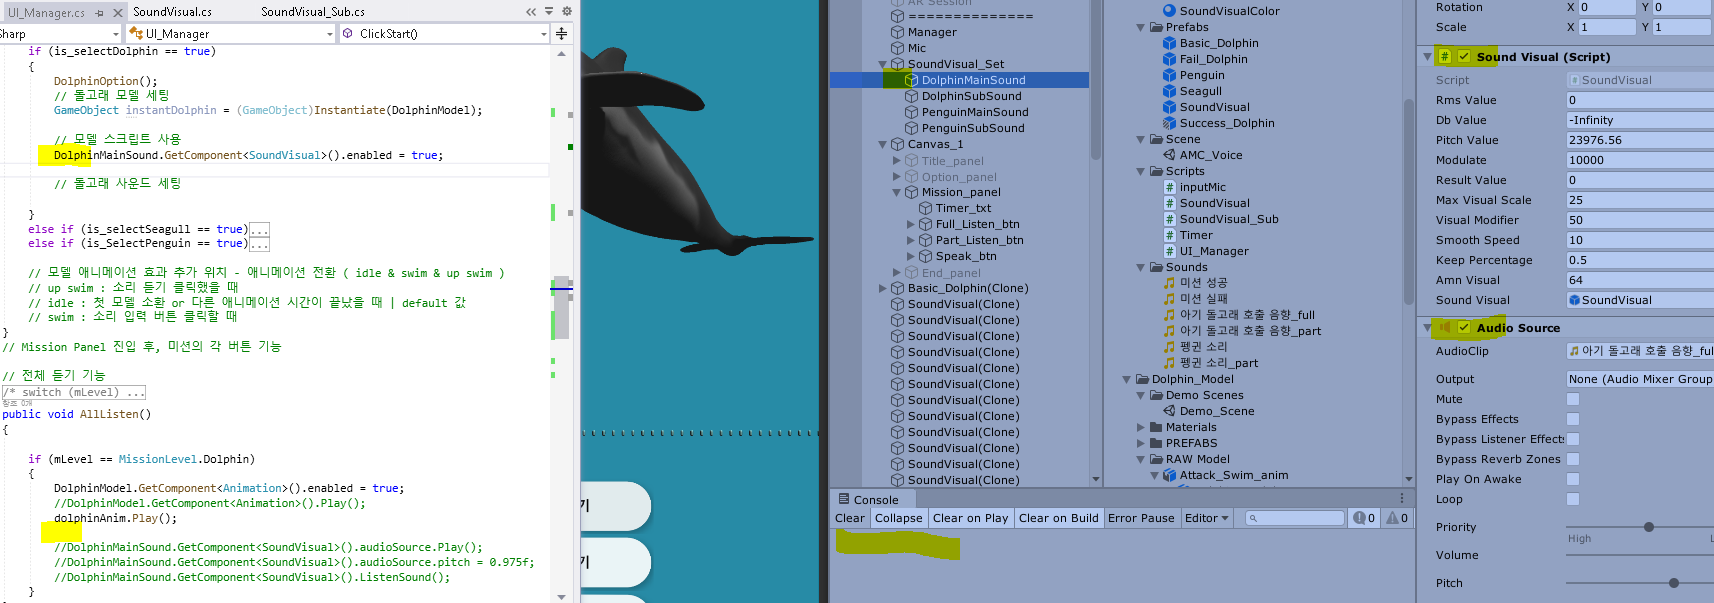Screen dimensions: 1714x603
Task: Select the Fail_Dolphin prefab icon
Action: (1169, 59)
